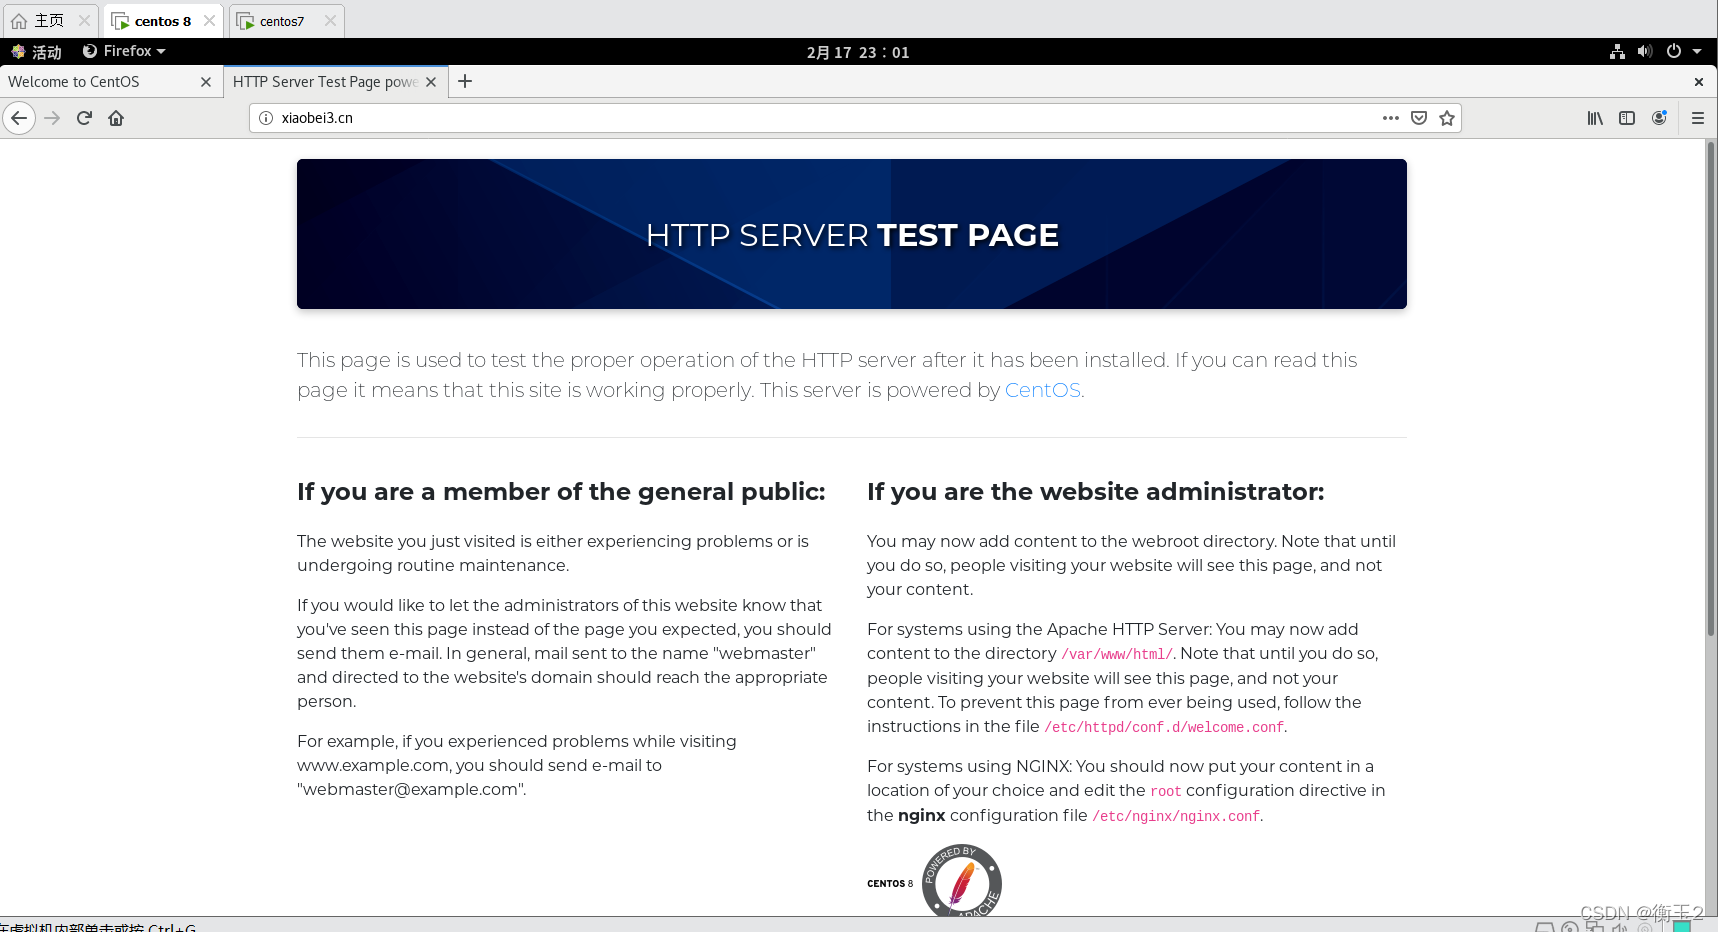The image size is (1718, 932).
Task: Open the Firefox account icon
Action: (1659, 118)
